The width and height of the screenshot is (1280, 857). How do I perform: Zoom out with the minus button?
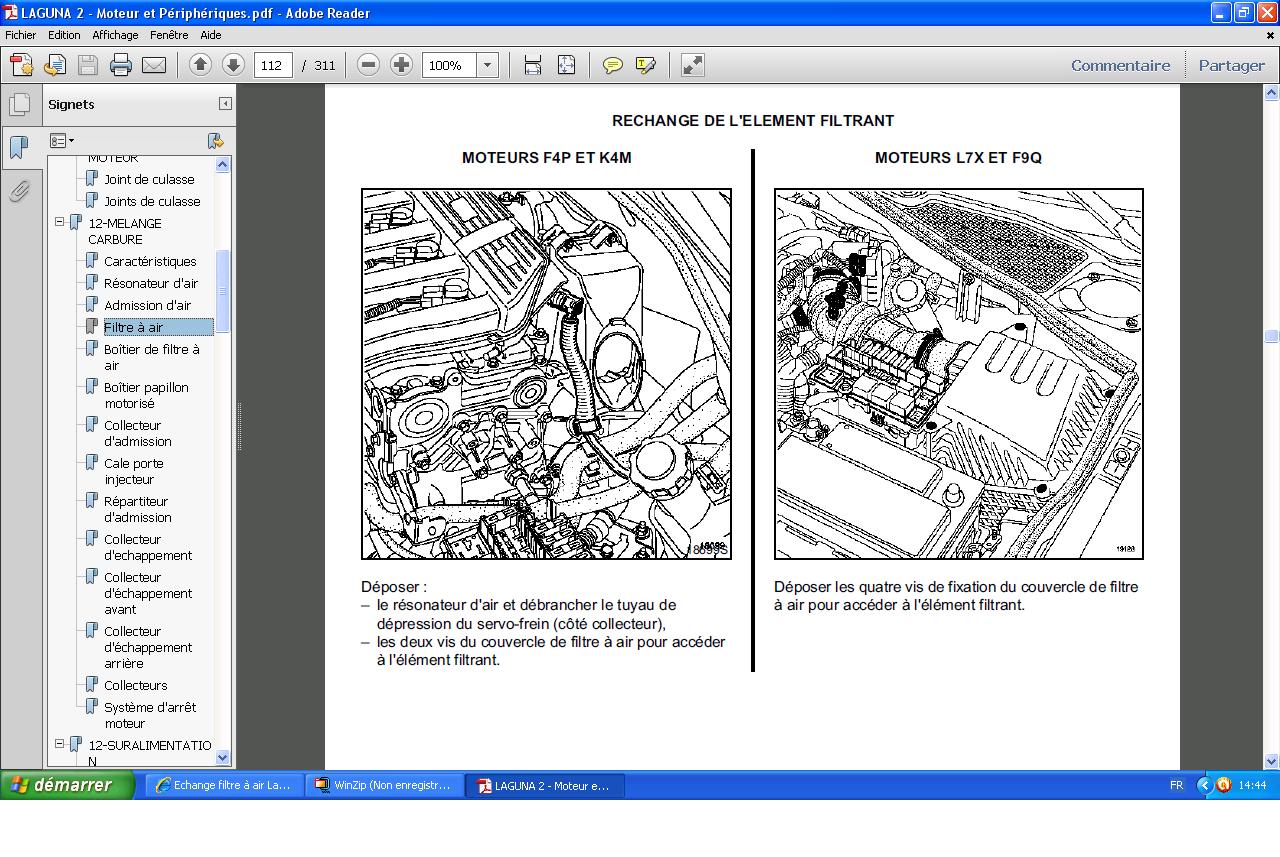368,65
